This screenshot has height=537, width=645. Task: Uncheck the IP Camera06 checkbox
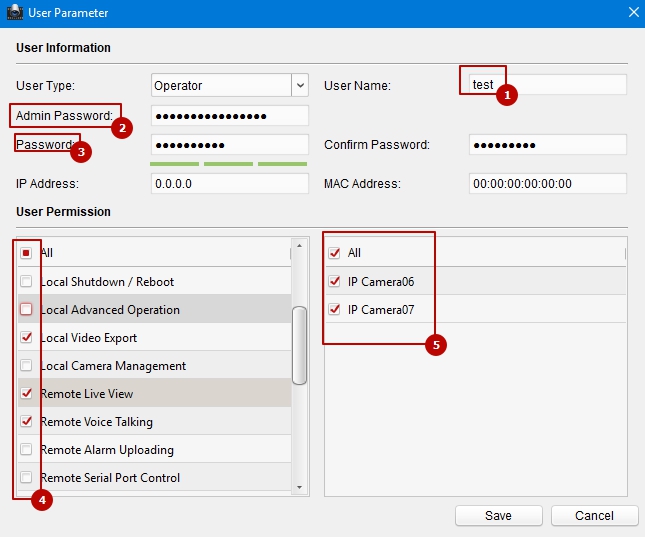point(334,282)
